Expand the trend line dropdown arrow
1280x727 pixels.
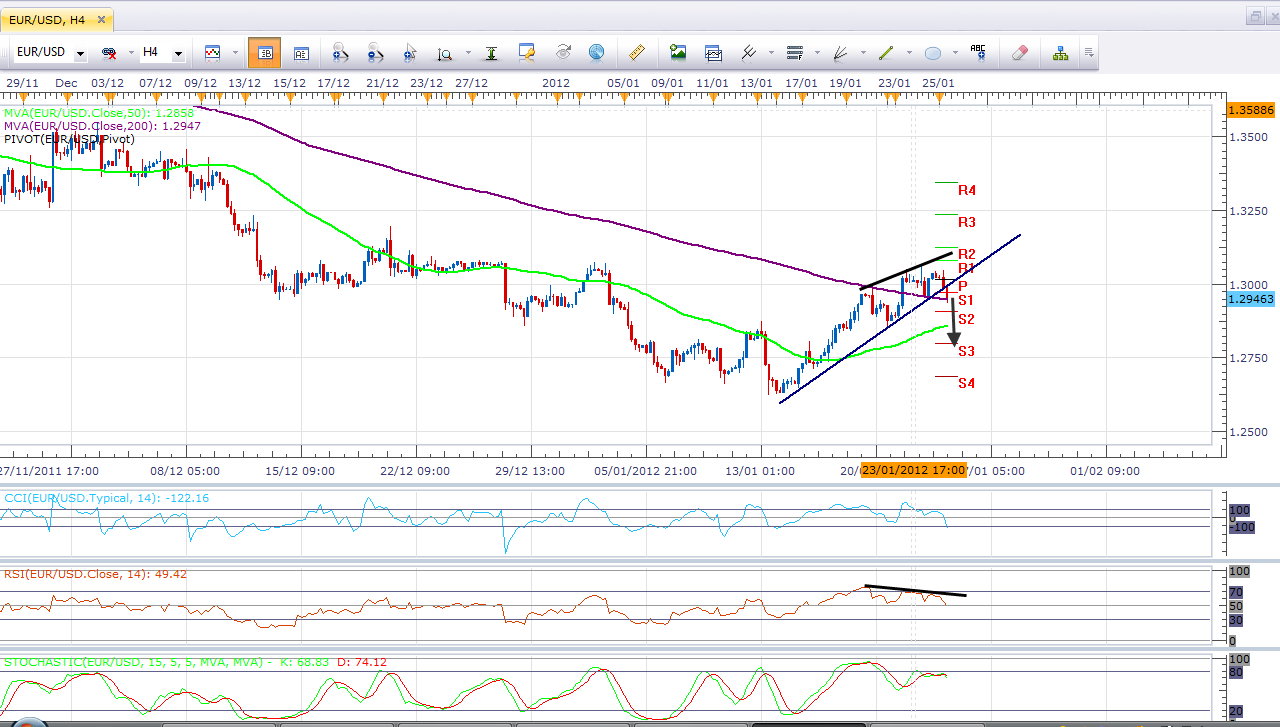click(x=908, y=53)
